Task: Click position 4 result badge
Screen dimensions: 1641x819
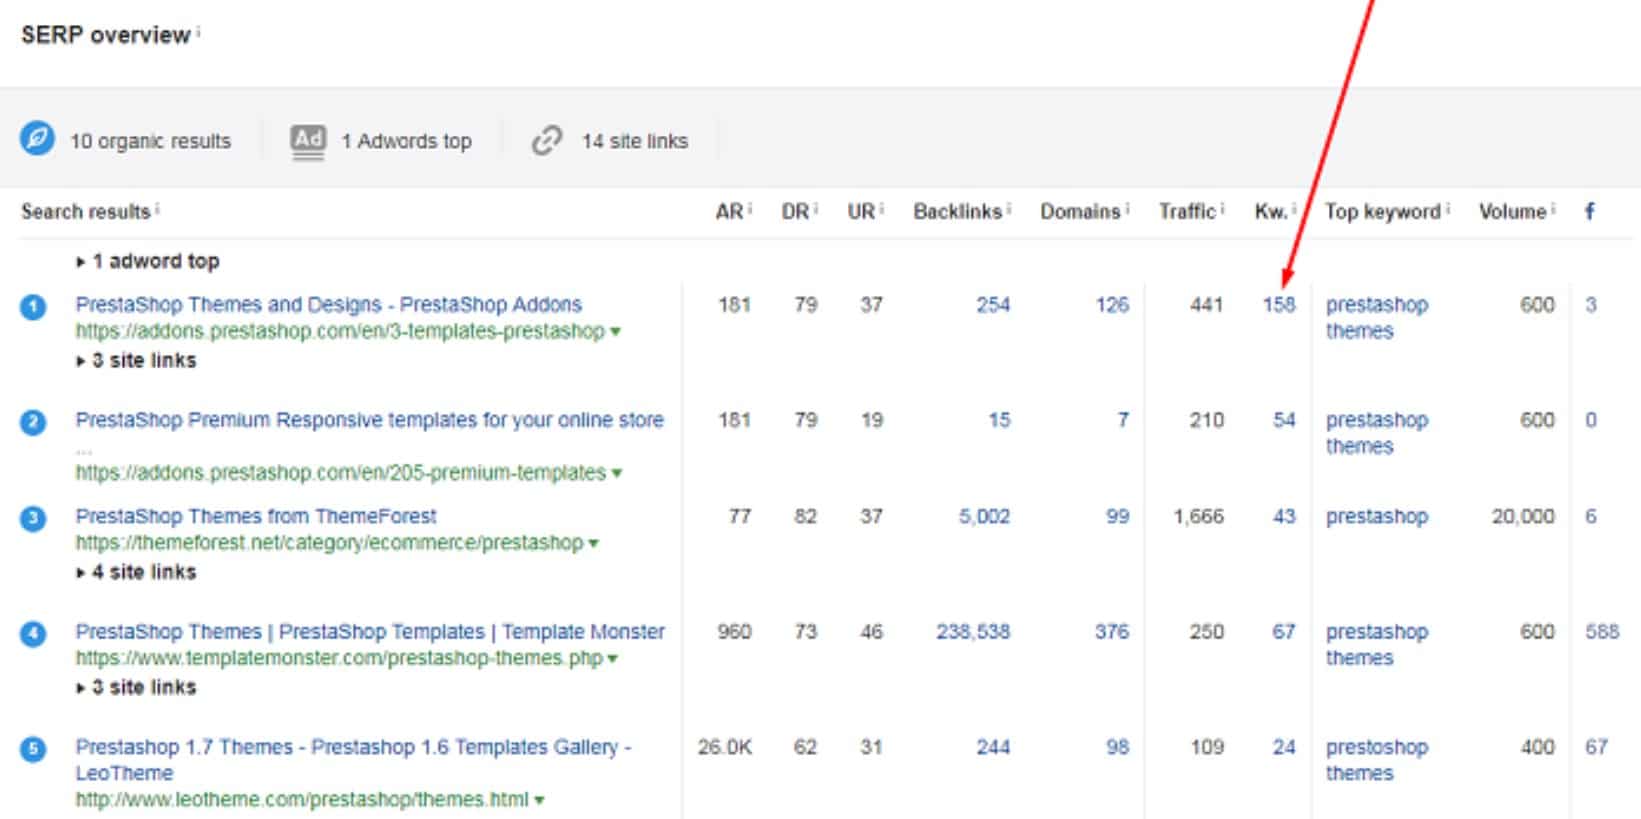Action: 33,634
